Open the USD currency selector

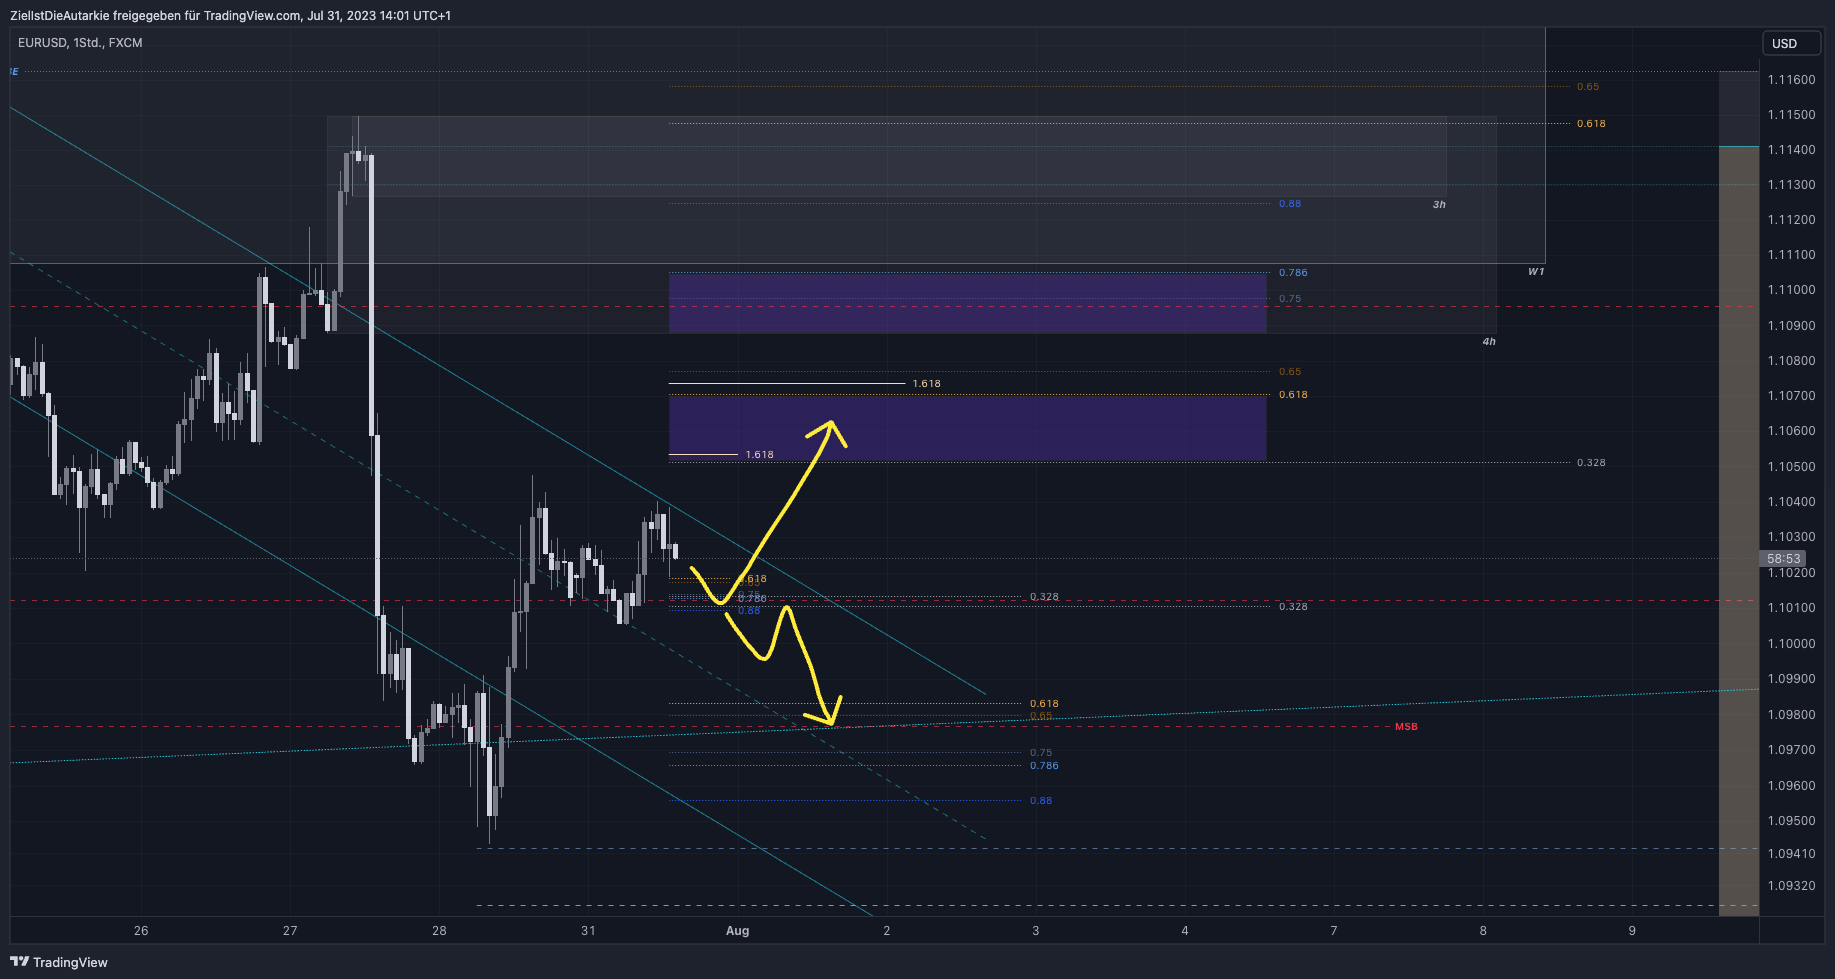point(1791,43)
